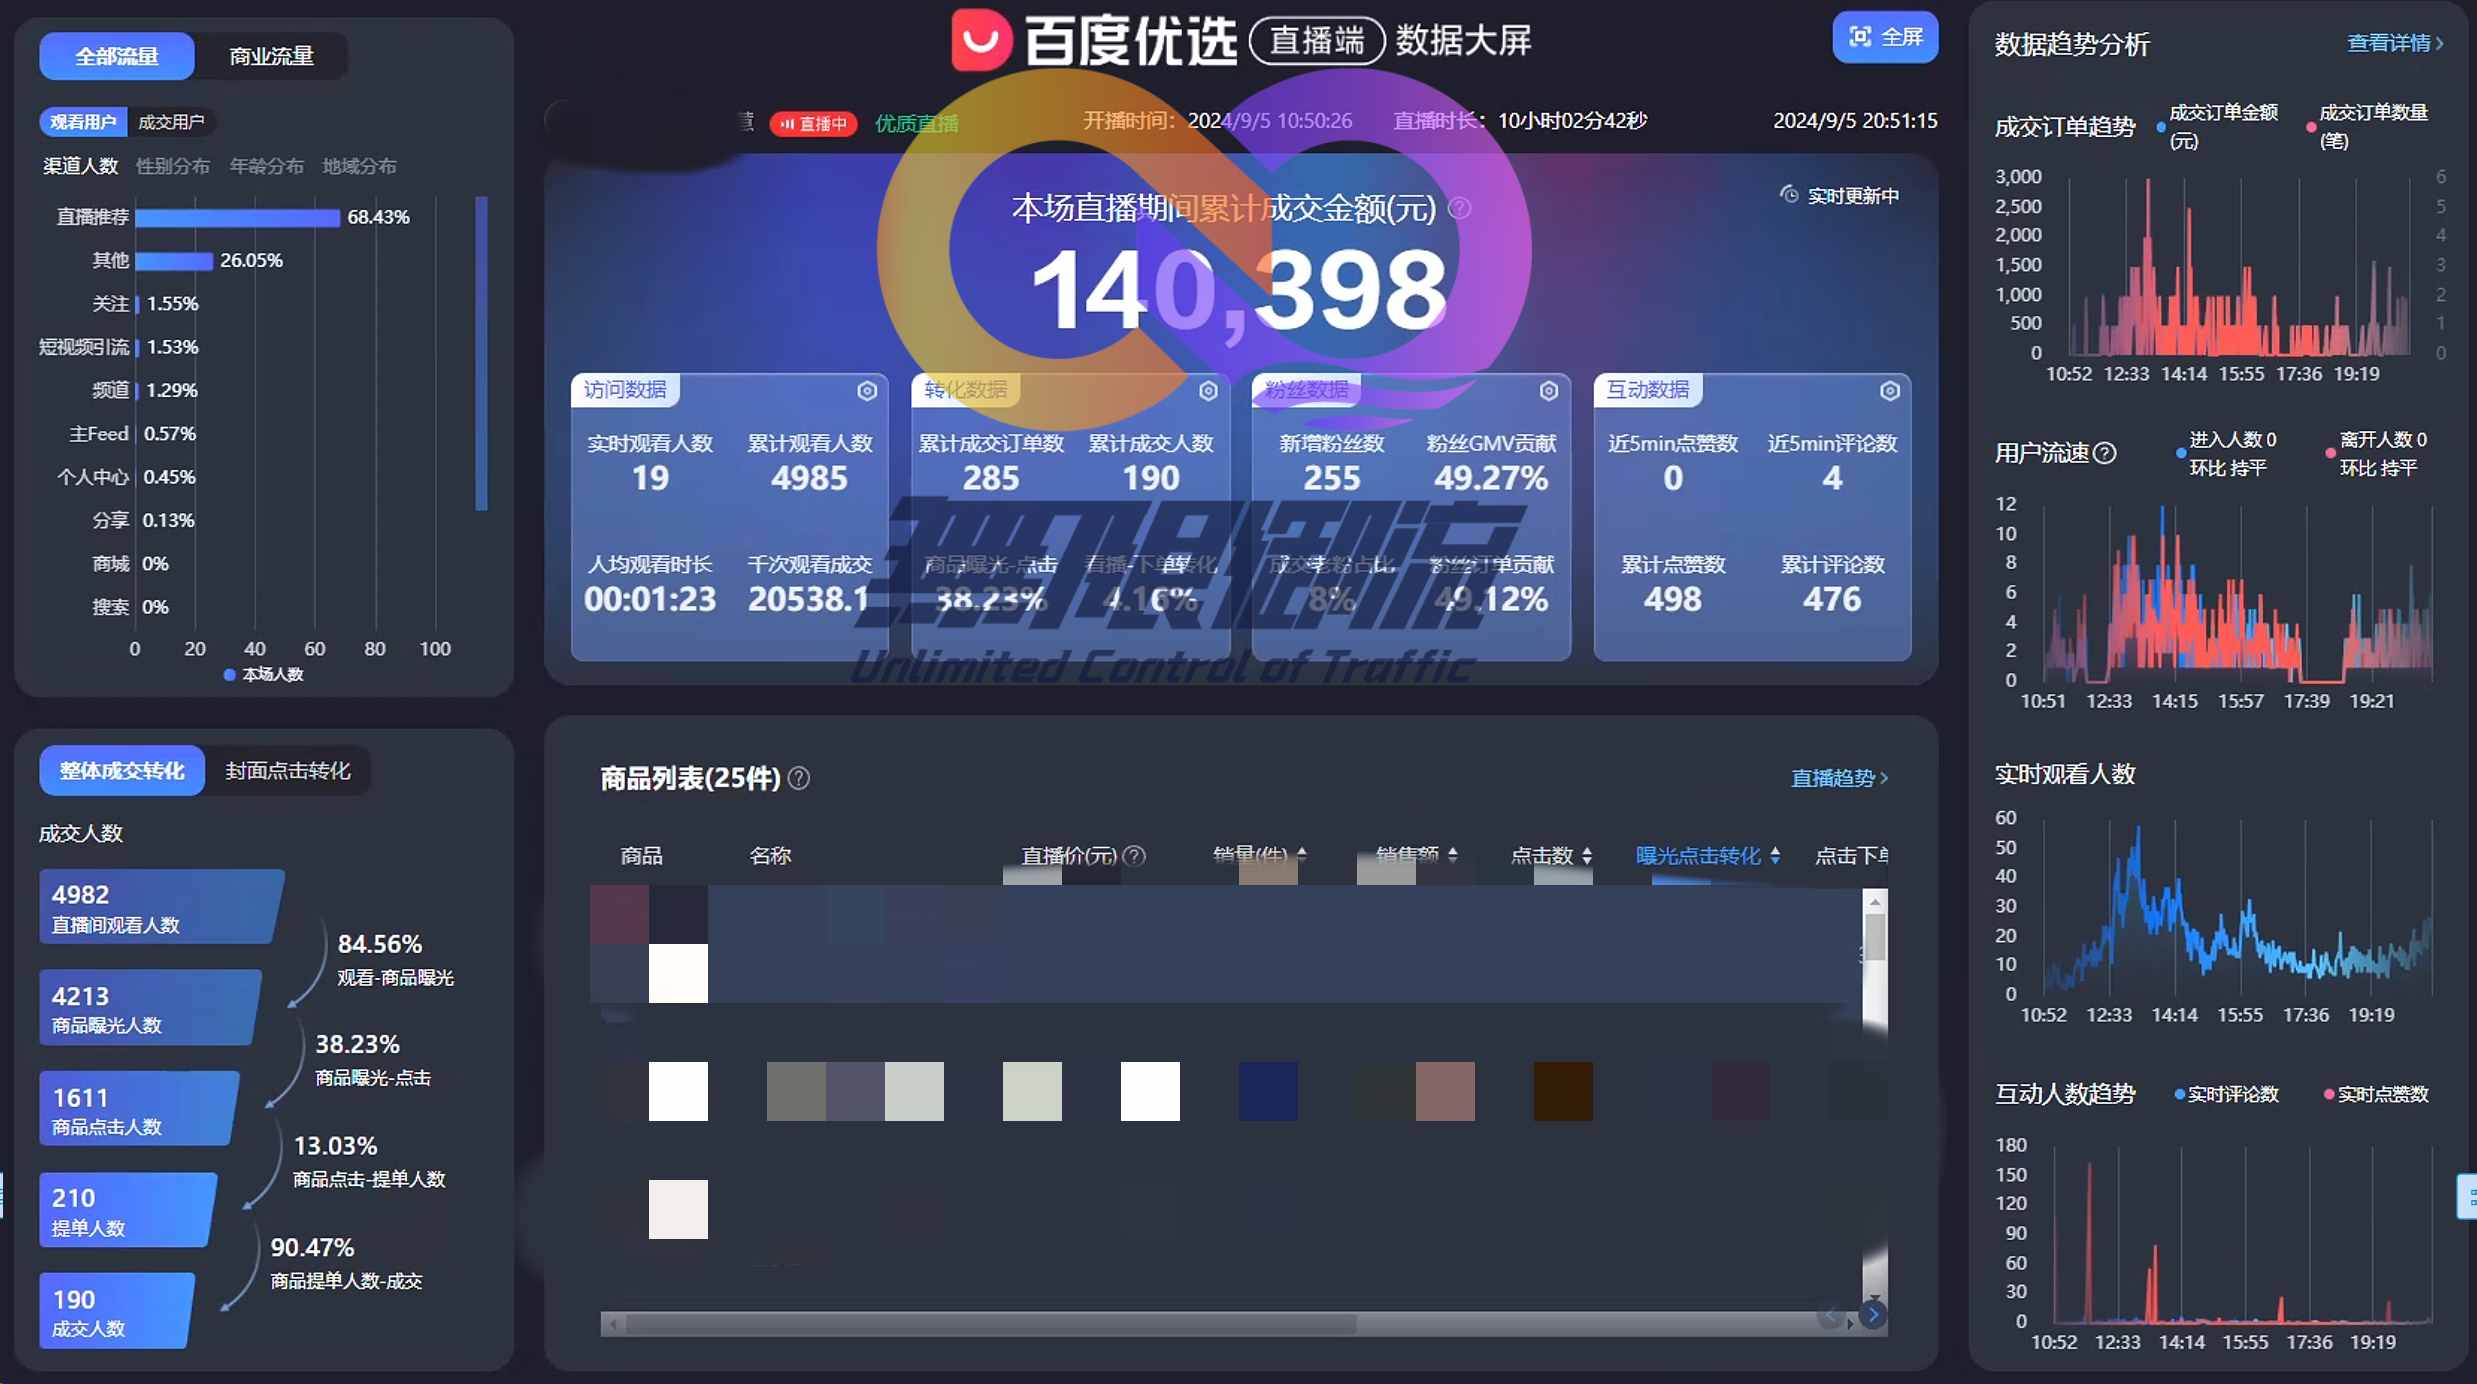Toggle 实时点赞数 legend series
The height and width of the screenshot is (1384, 2477).
(x=2376, y=1095)
